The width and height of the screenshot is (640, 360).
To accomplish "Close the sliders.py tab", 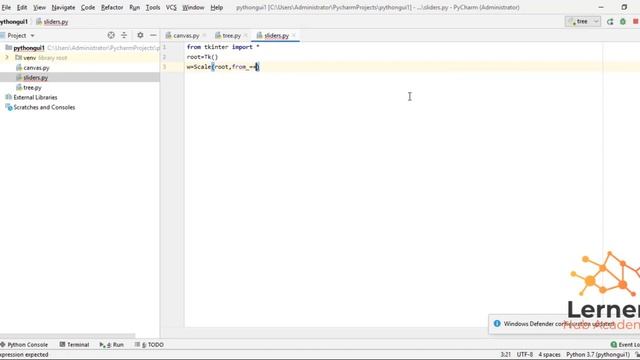I will pyautogui.click(x=294, y=36).
